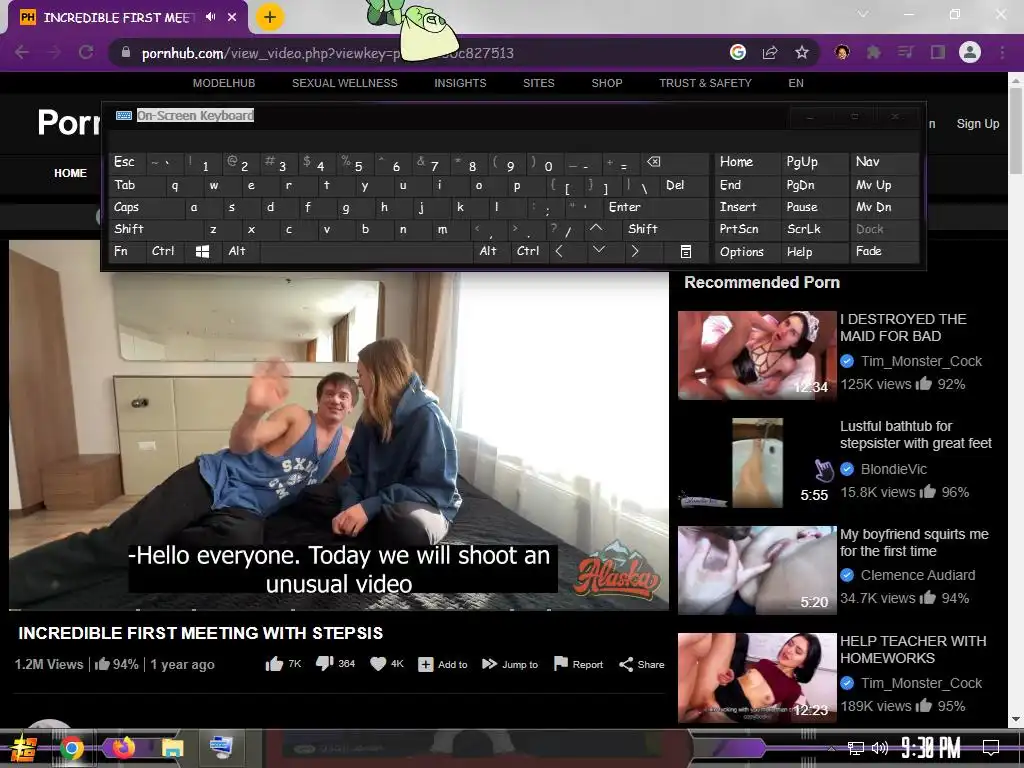
Task: Click the Google icon in address bar
Action: click(738, 52)
